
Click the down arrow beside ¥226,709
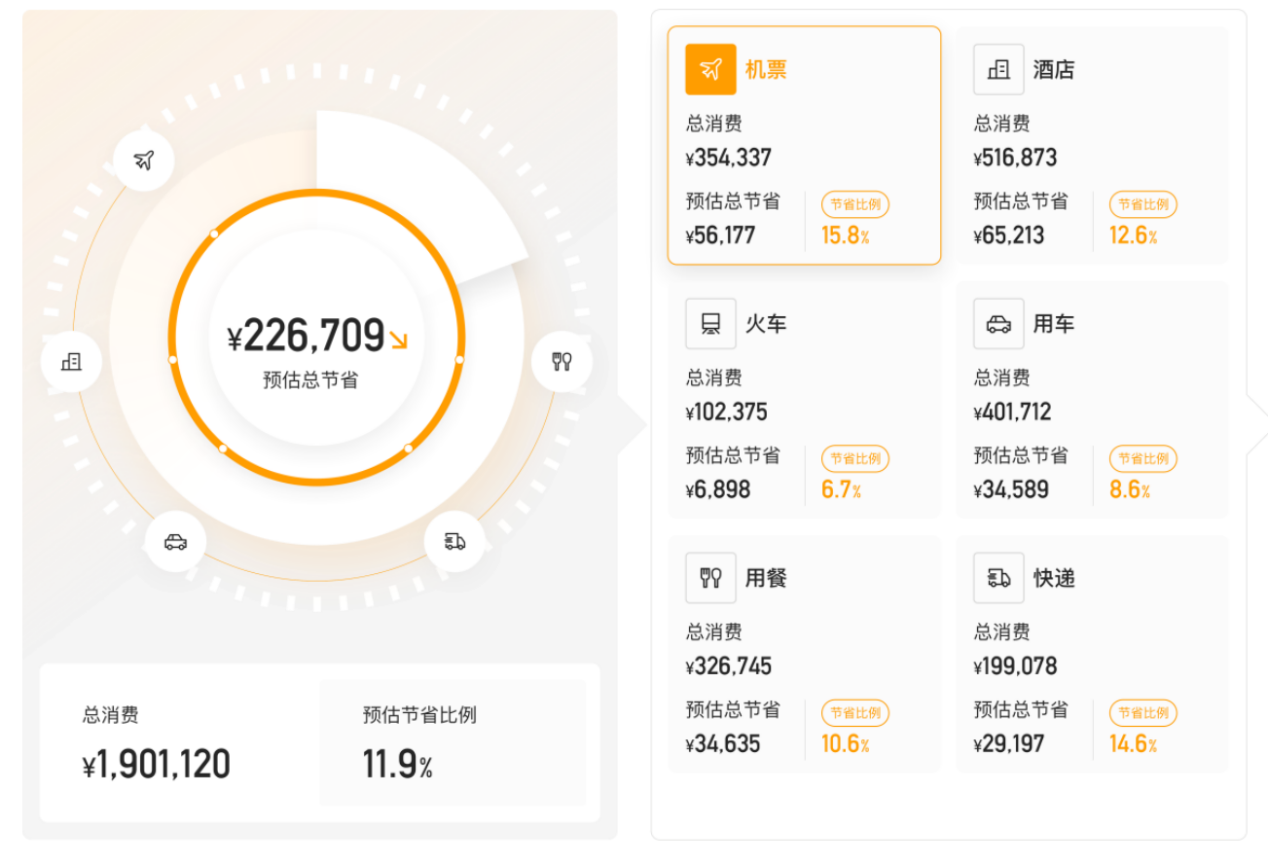[x=399, y=340]
